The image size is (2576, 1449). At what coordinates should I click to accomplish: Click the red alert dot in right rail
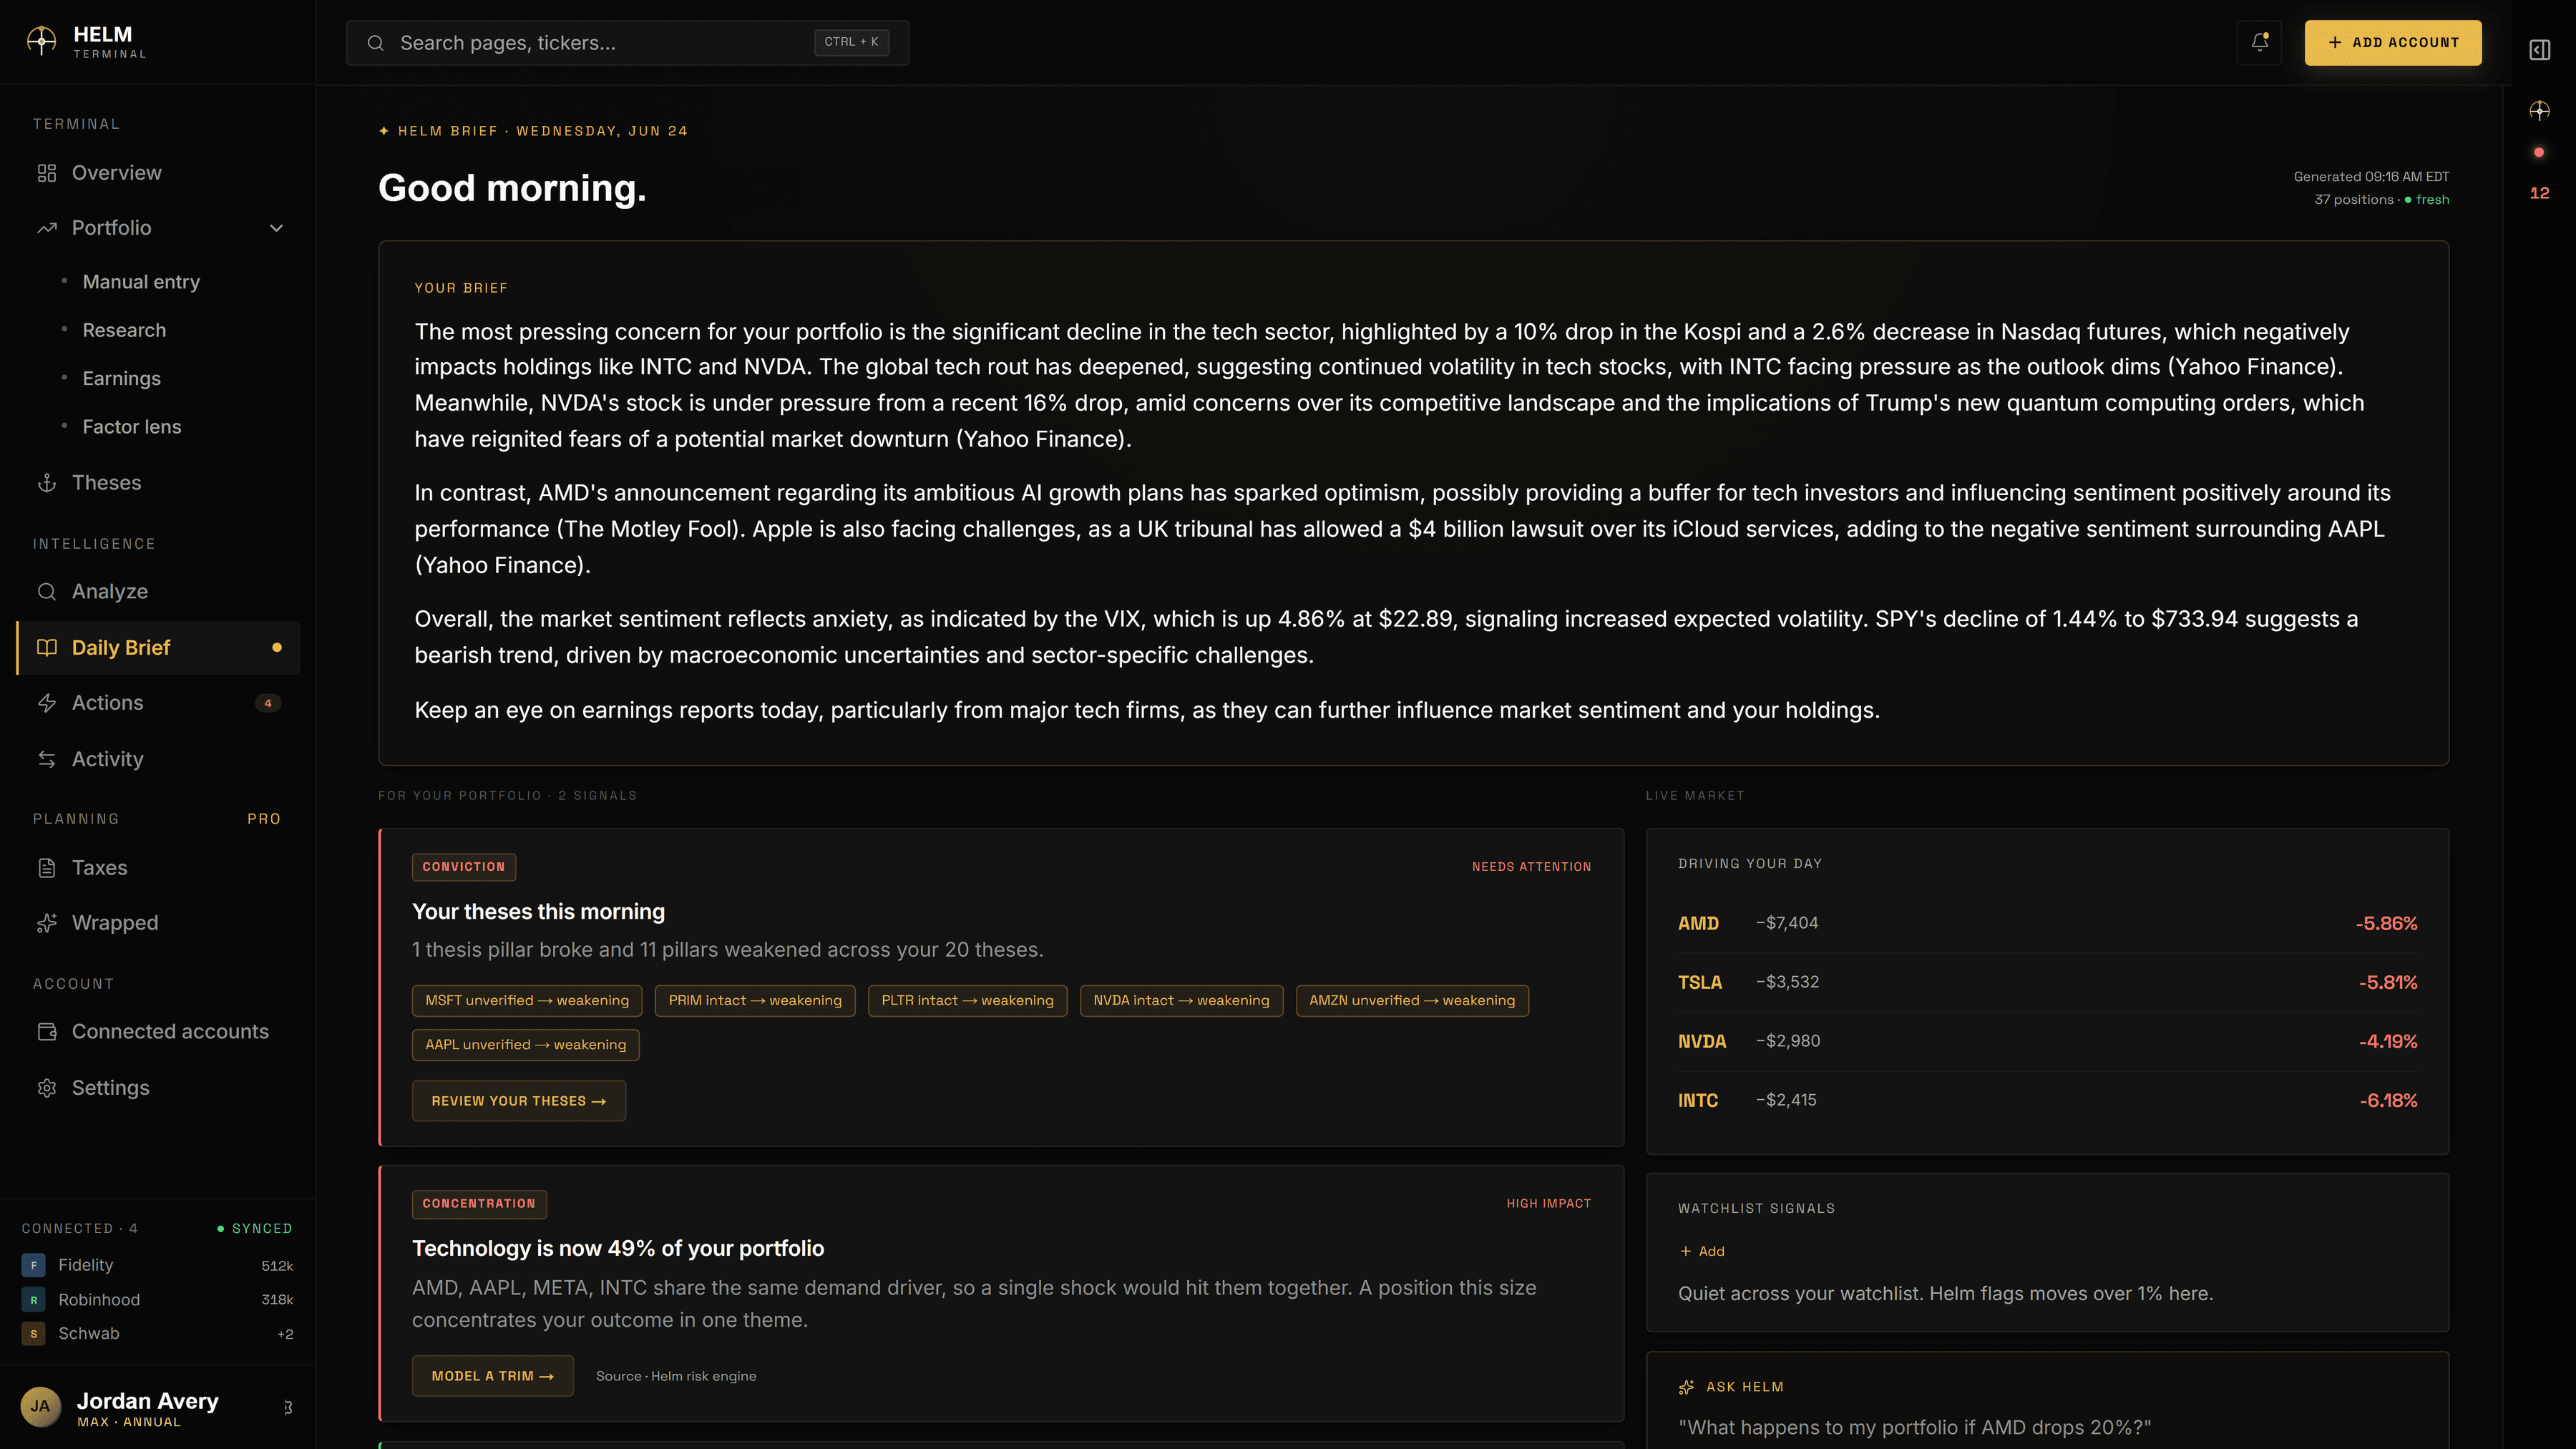point(2539,153)
